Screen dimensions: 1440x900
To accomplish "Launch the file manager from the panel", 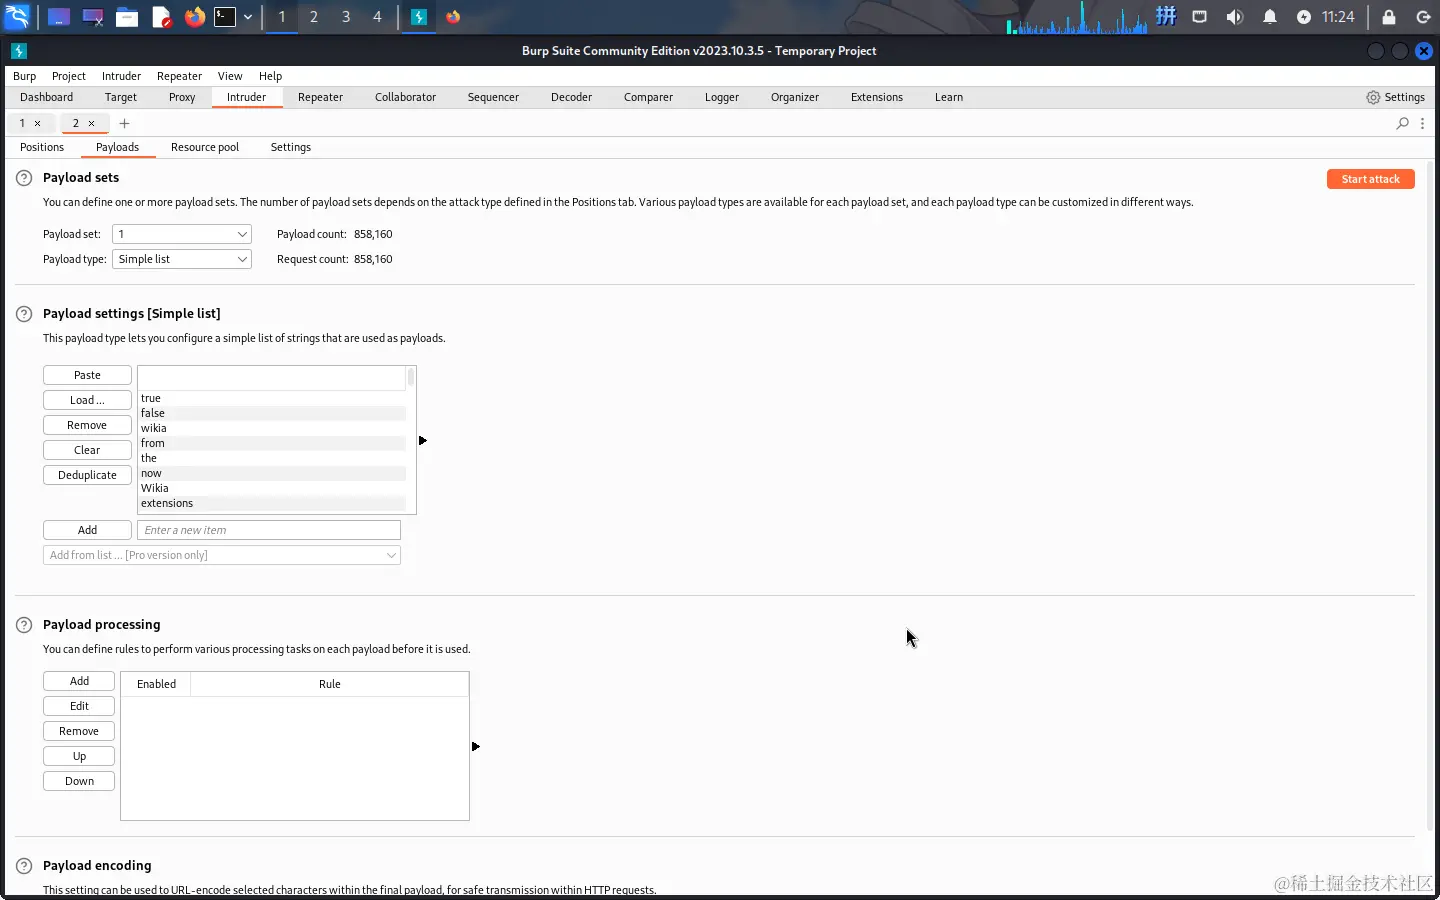I will click(x=127, y=17).
